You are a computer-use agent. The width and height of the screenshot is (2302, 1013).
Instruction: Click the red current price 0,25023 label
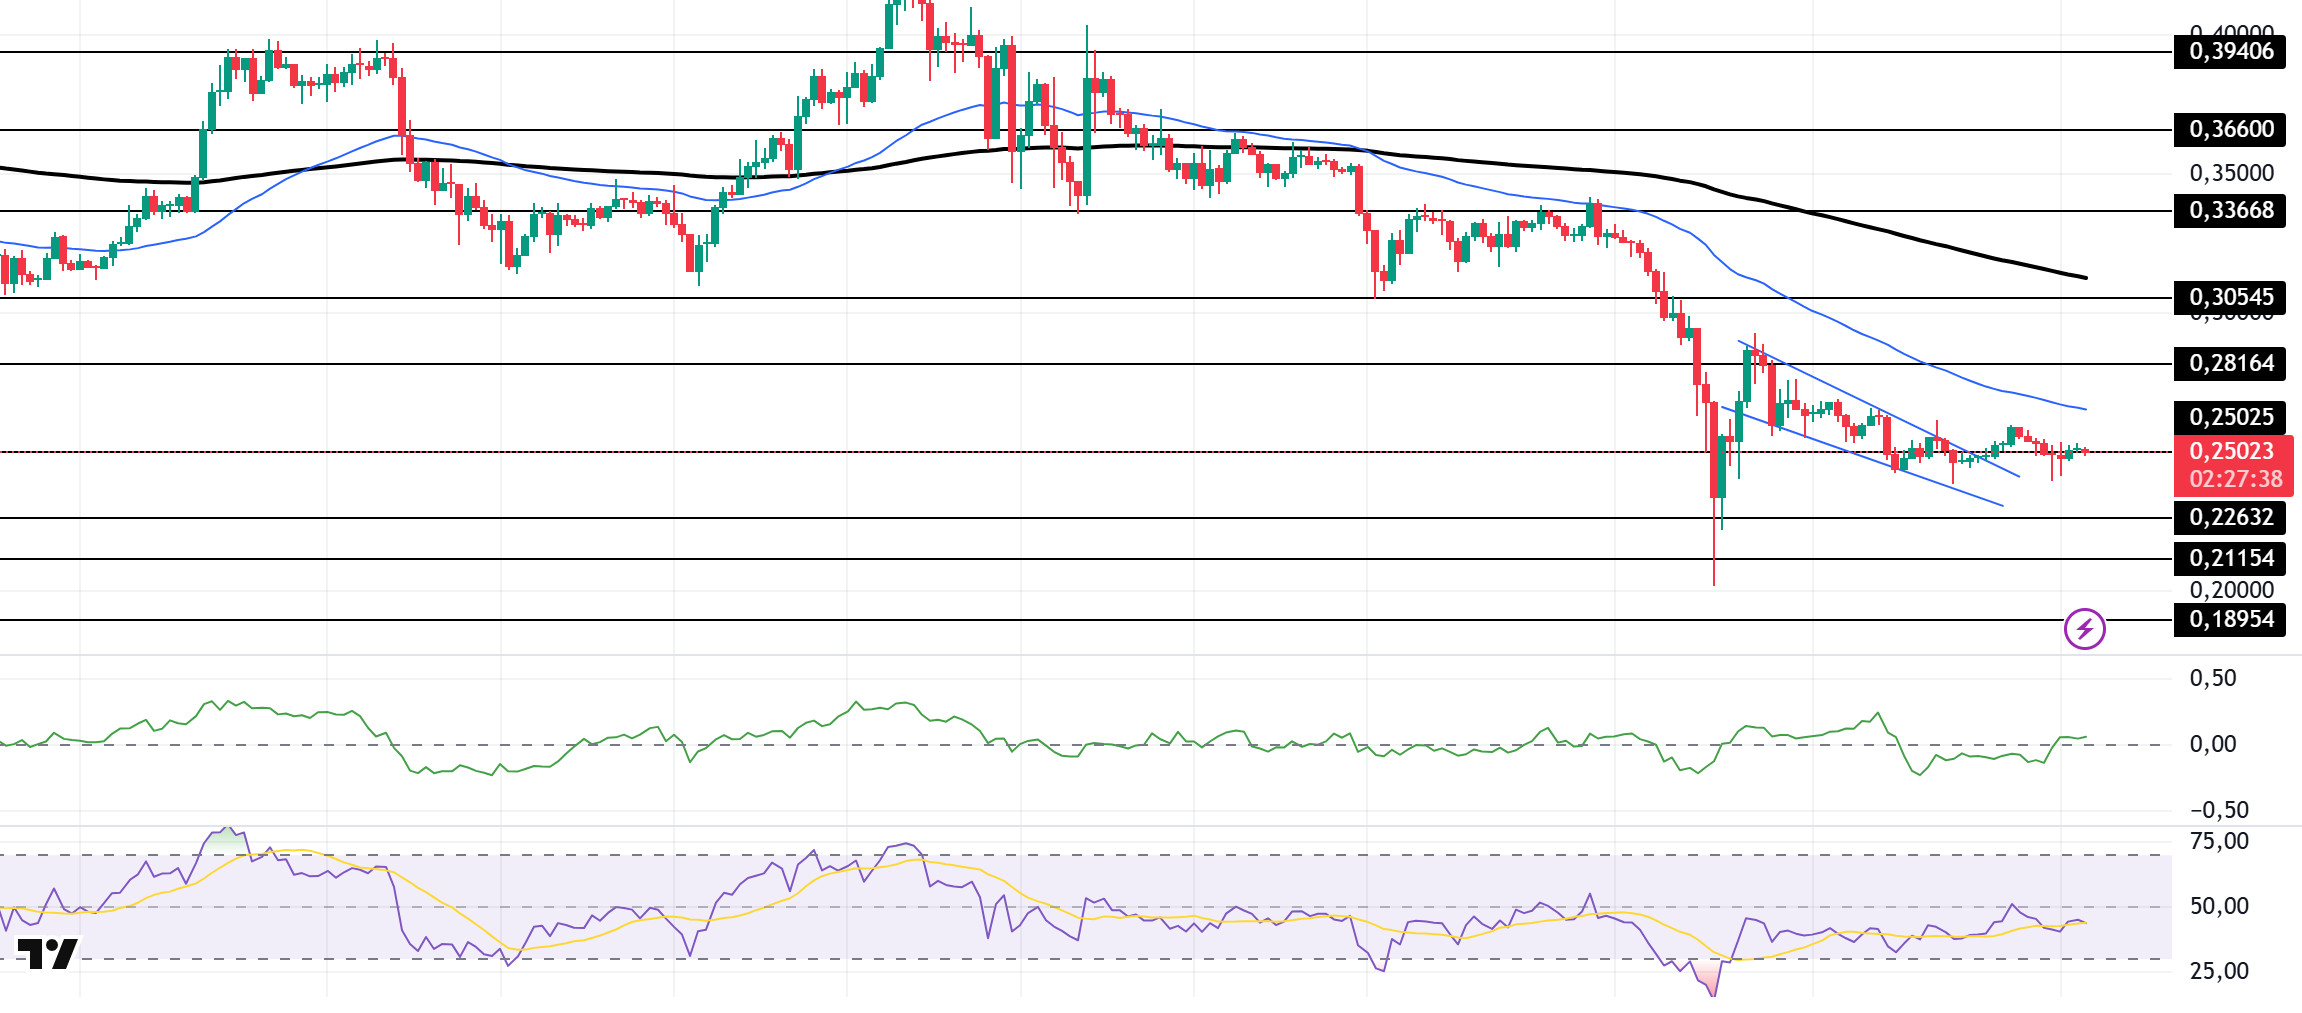click(2234, 451)
